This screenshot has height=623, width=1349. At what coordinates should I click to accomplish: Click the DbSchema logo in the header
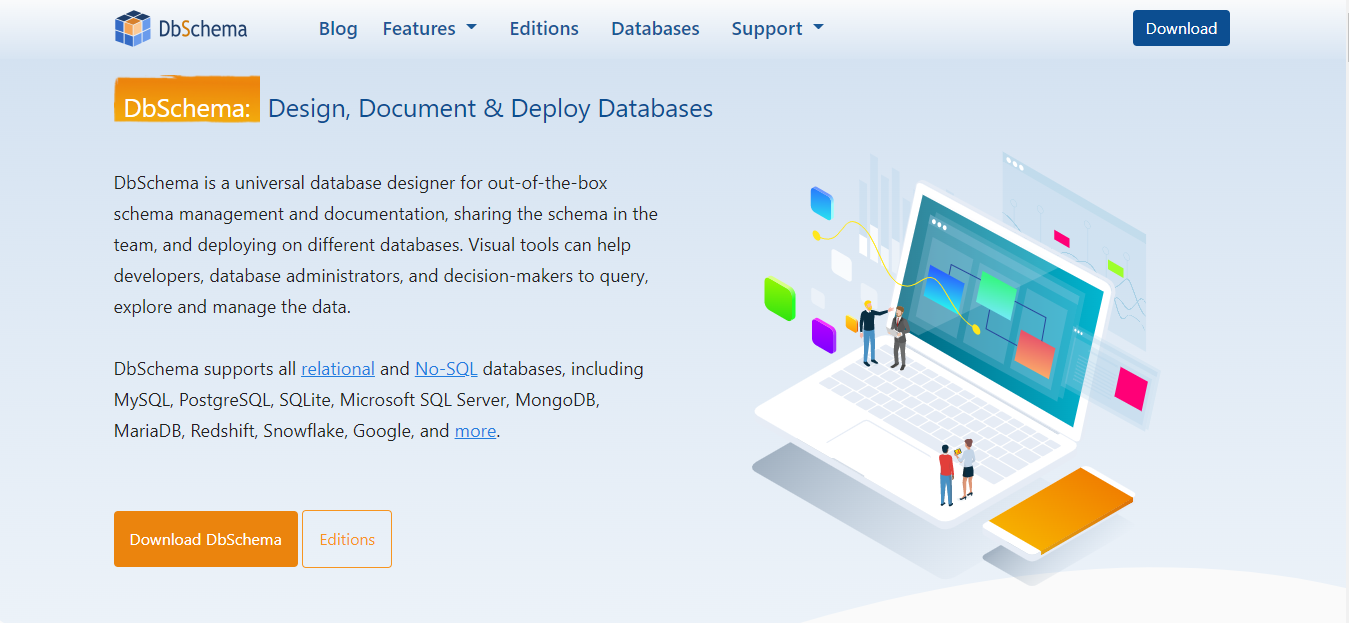[181, 29]
